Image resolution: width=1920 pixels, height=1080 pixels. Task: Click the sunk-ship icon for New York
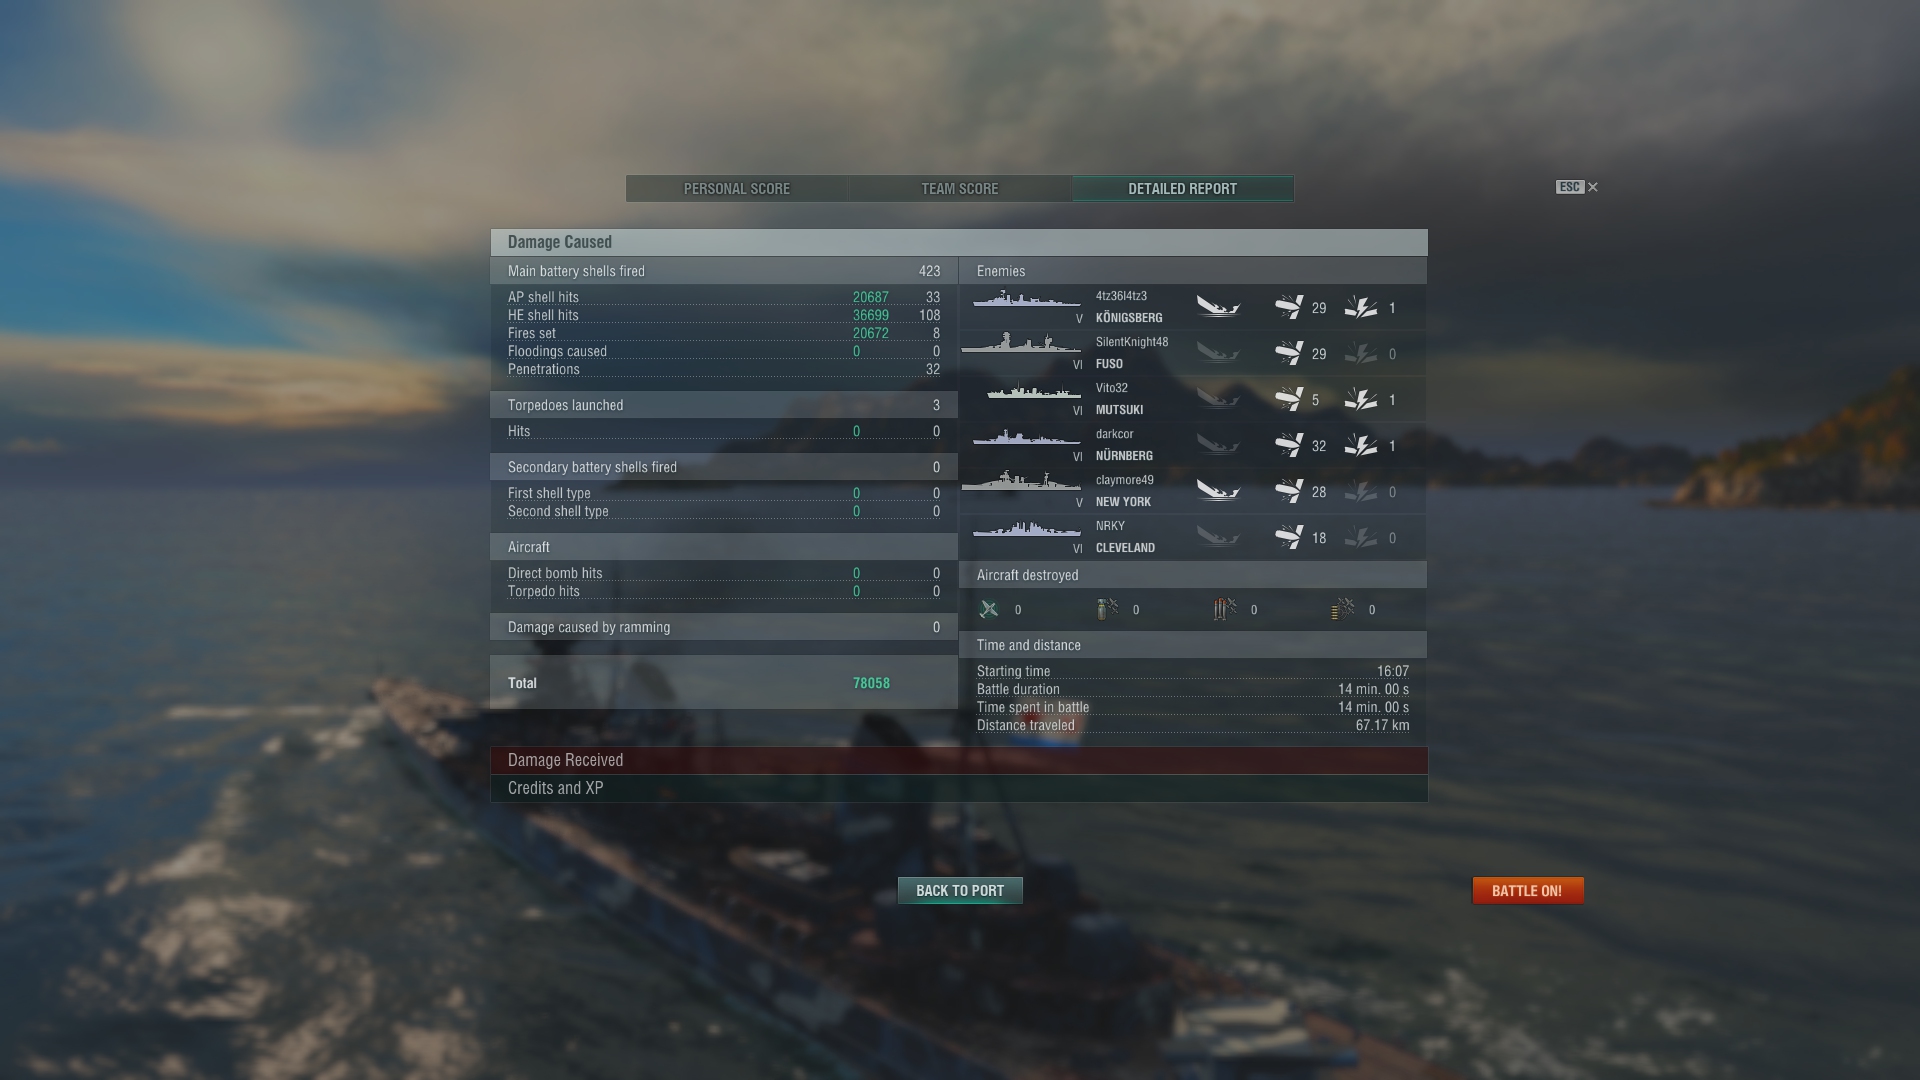pos(1218,491)
